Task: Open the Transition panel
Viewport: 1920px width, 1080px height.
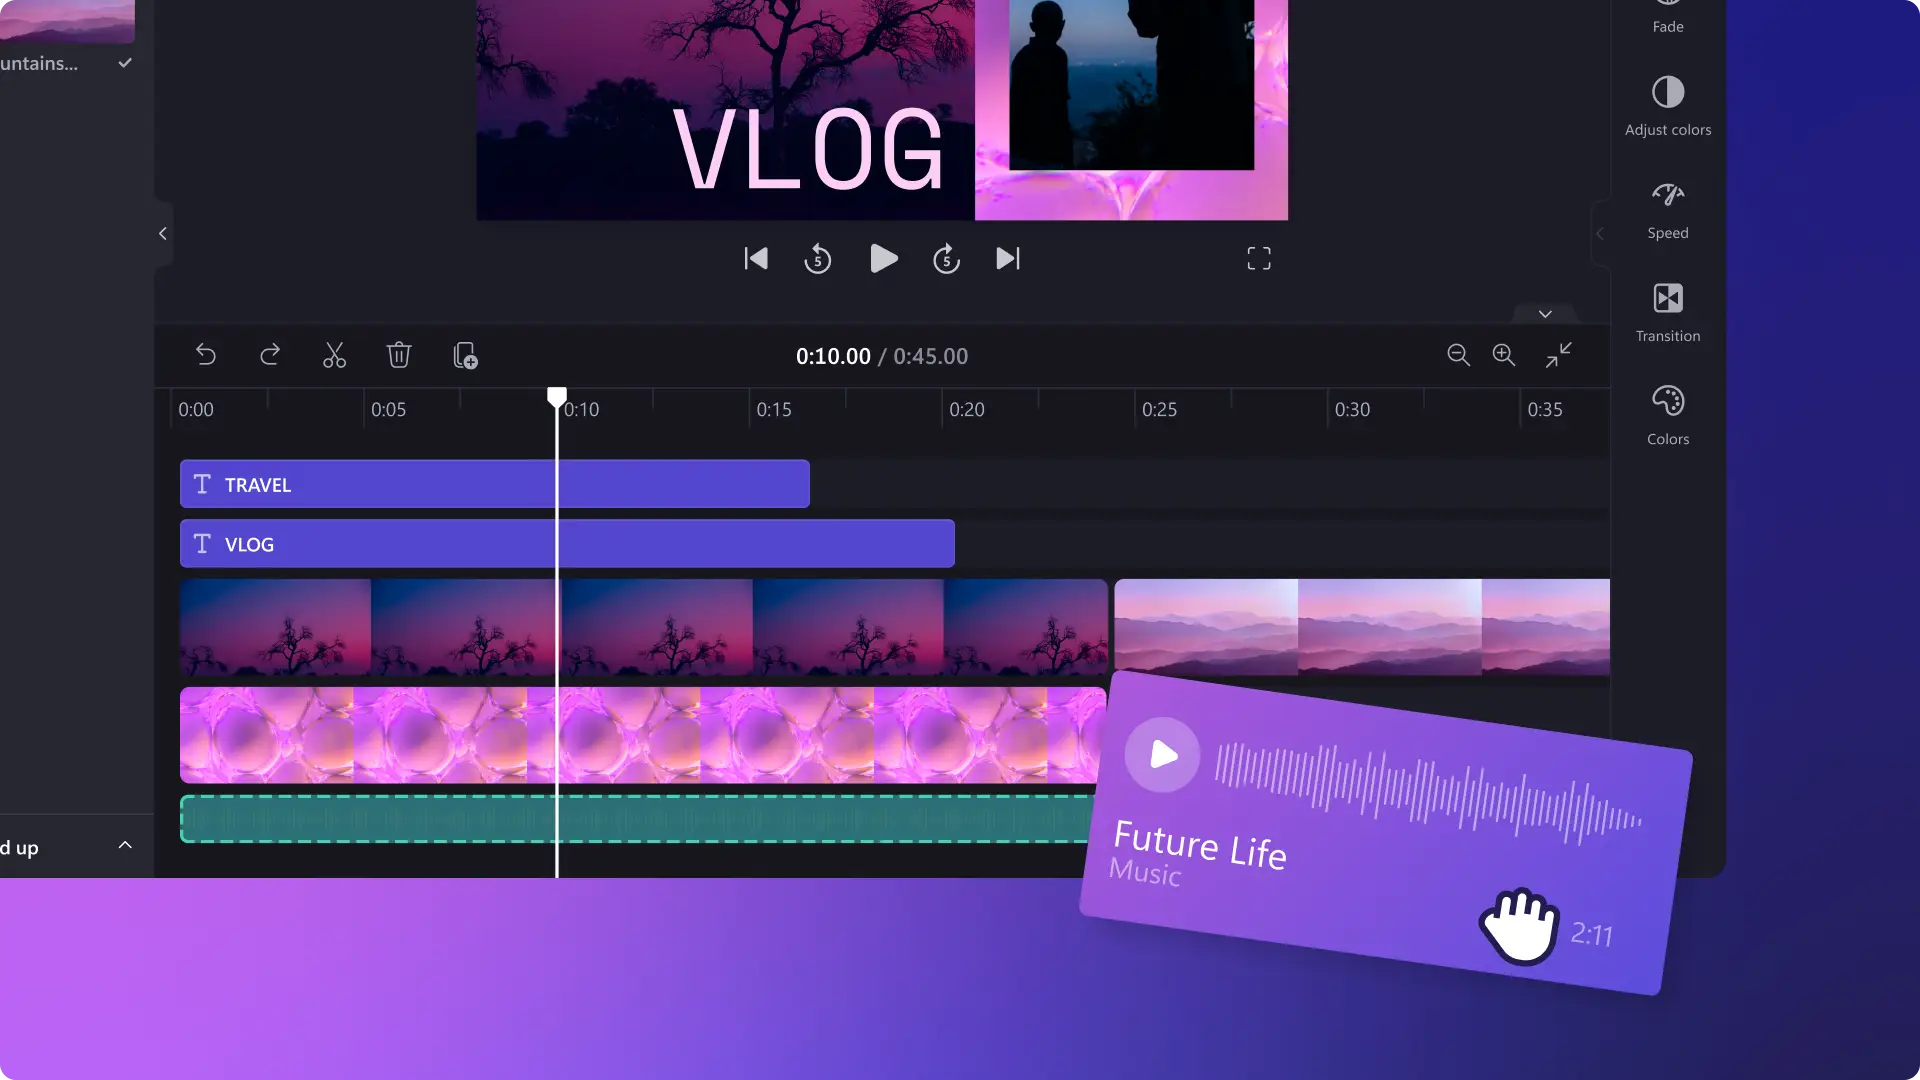Action: click(1667, 311)
